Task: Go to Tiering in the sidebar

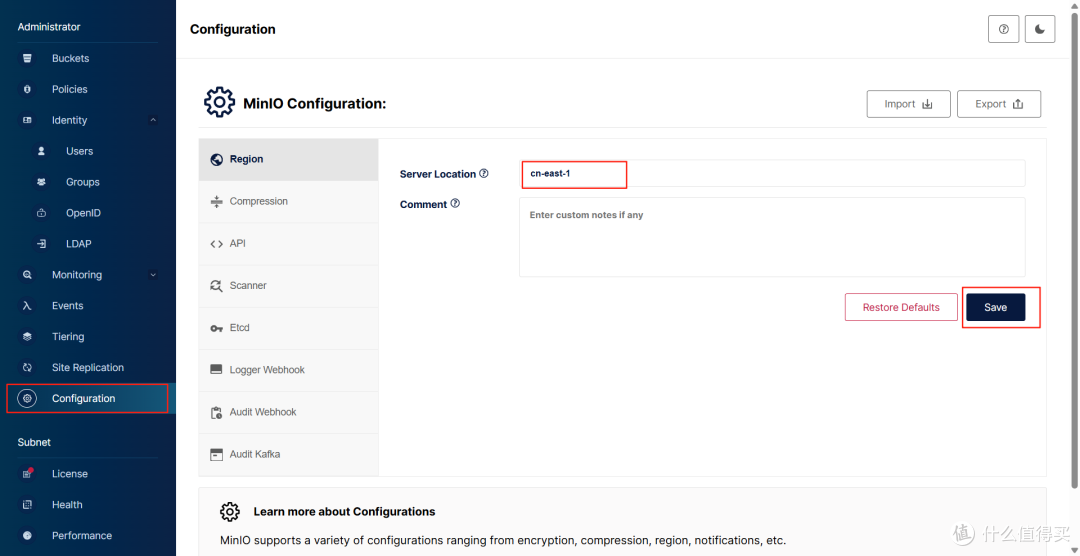Action: [68, 337]
